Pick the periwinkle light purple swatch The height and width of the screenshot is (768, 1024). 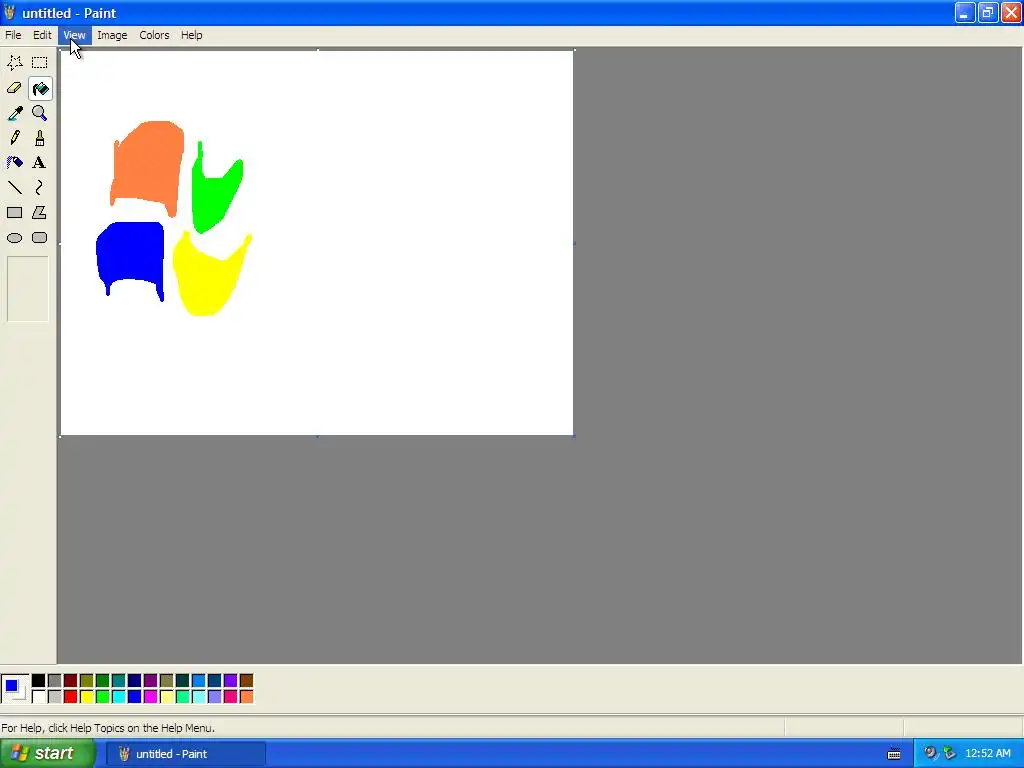coord(214,697)
